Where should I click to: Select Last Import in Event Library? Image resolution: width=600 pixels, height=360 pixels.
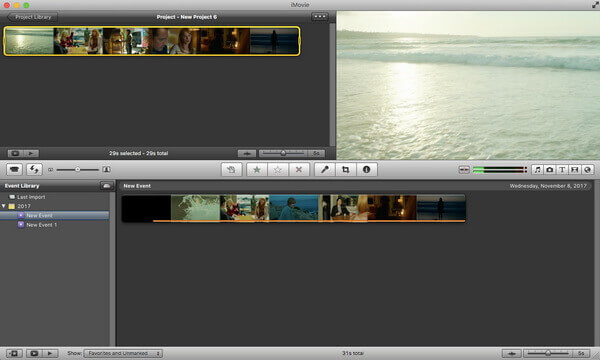31,197
